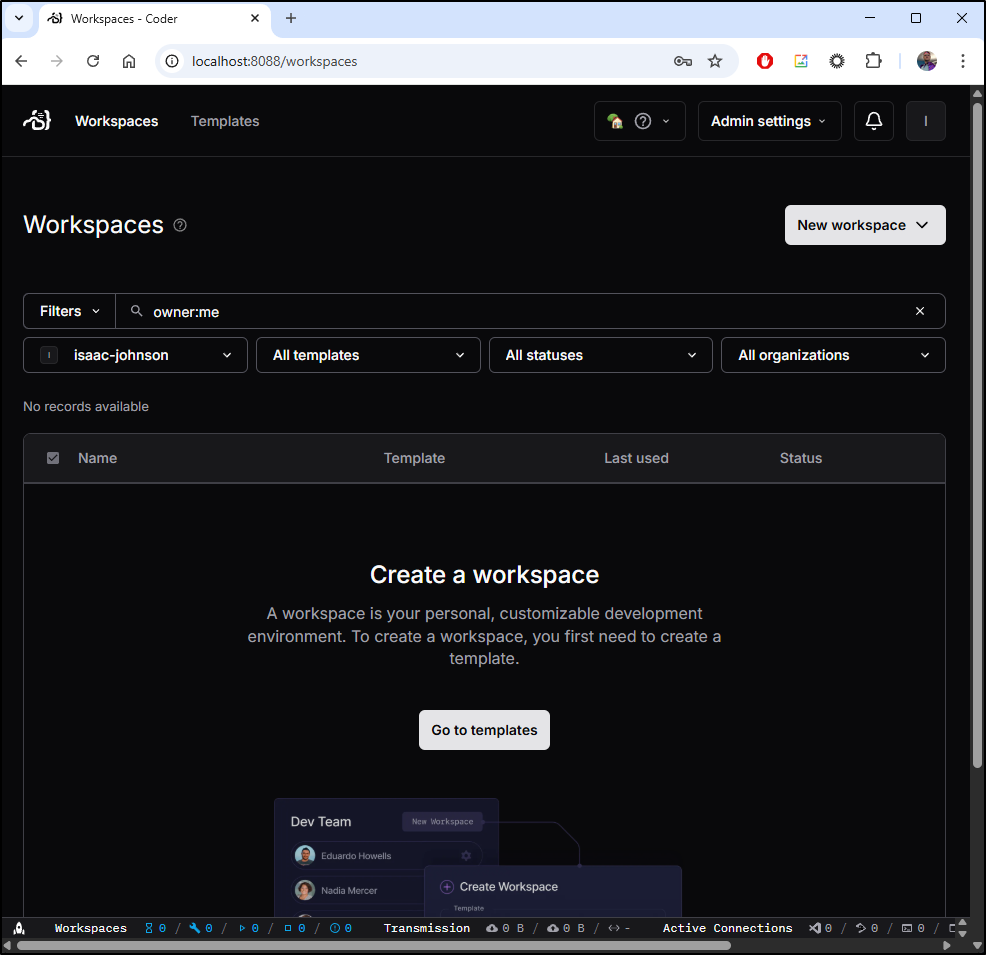Go to the browser home page
The image size is (986, 955).
coord(129,61)
